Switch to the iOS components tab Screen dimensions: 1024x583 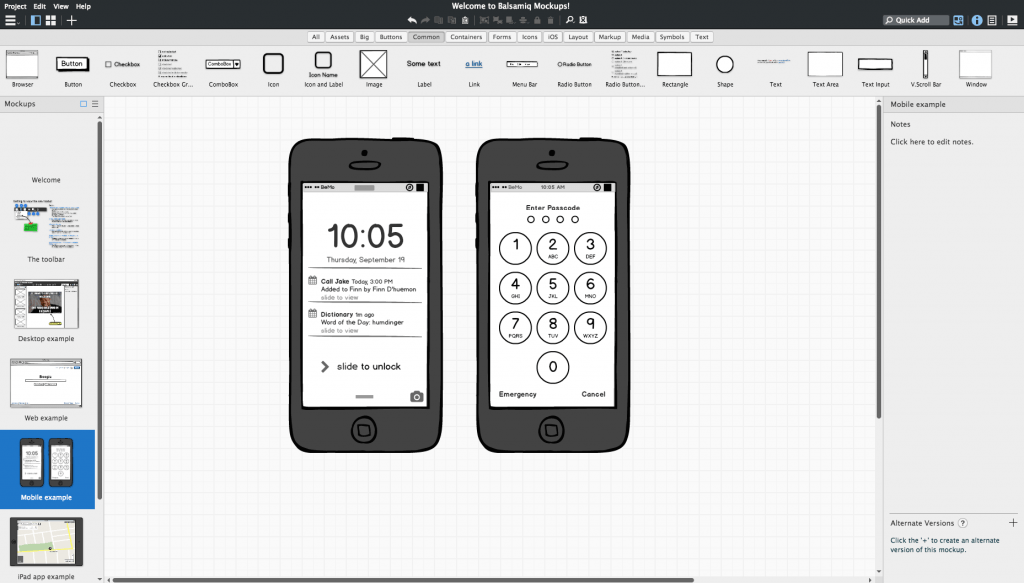[x=553, y=36]
